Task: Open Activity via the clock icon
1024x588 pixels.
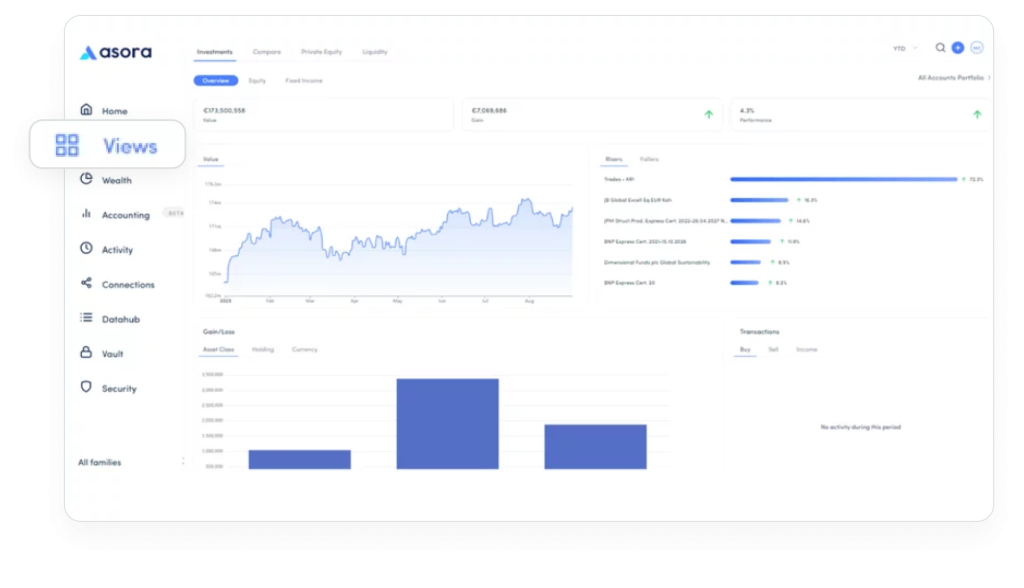Action: (86, 249)
